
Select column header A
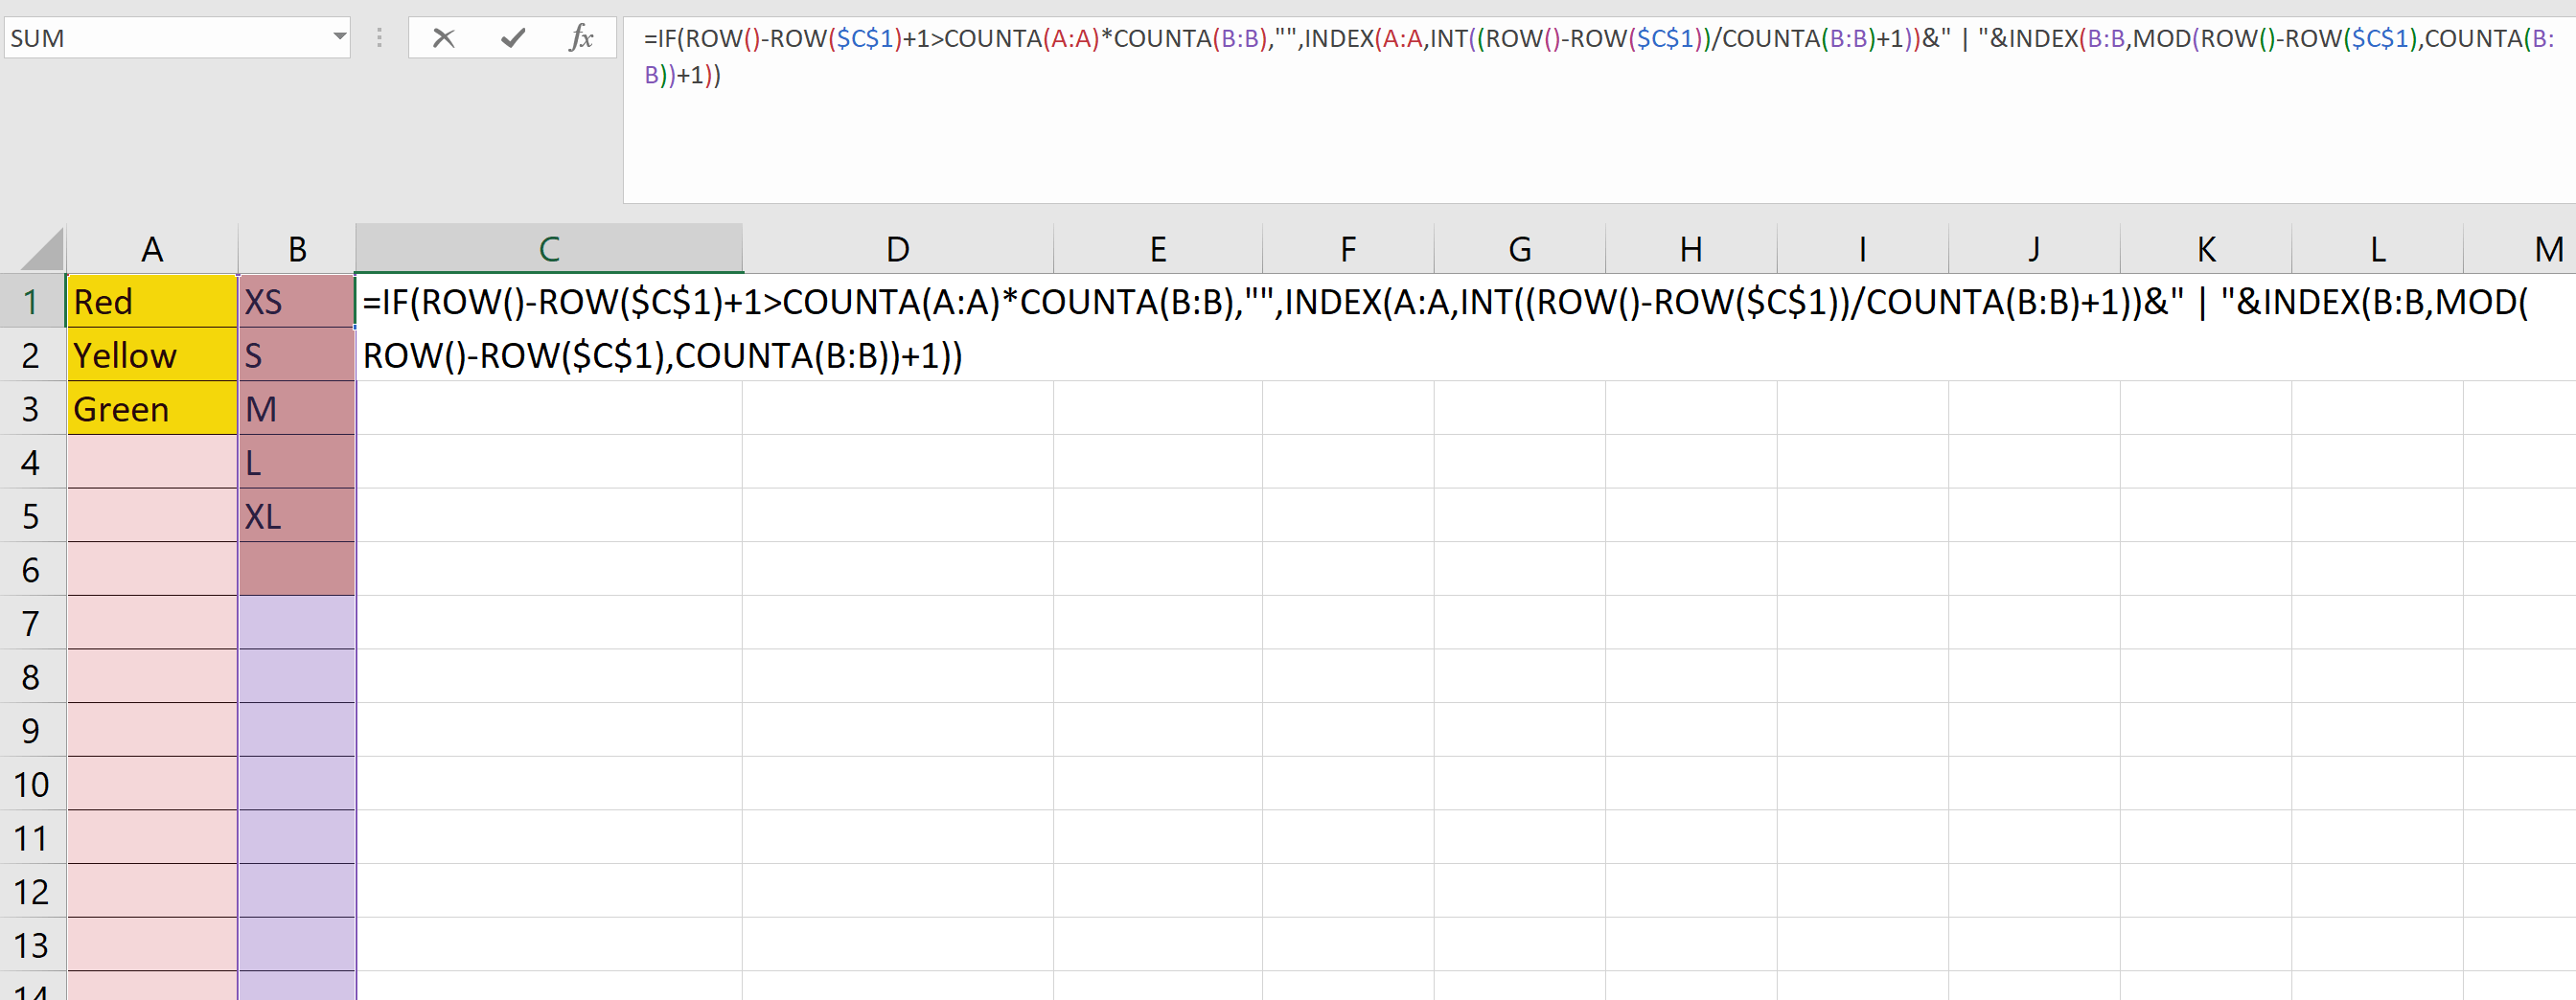pos(152,247)
